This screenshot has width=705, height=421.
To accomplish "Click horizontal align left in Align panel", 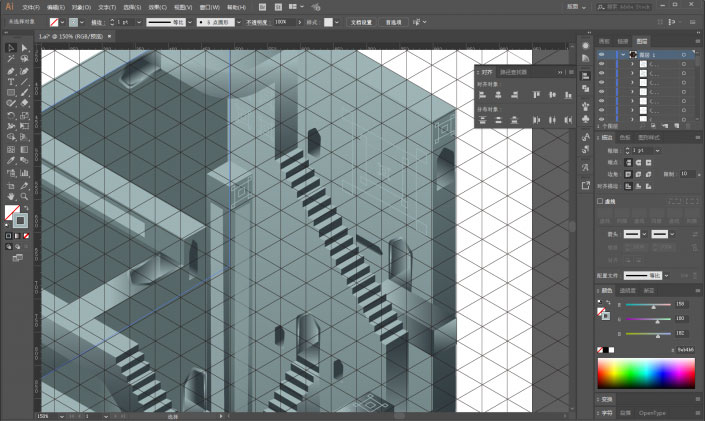I will click(x=482, y=95).
